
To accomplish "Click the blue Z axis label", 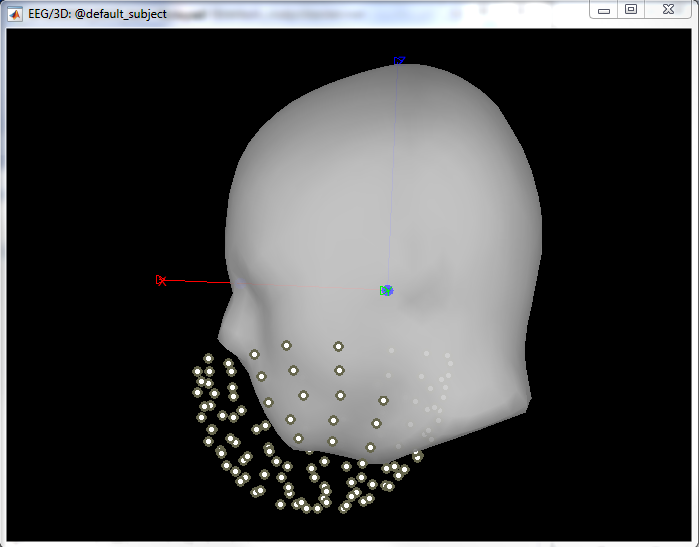I will 399,60.
